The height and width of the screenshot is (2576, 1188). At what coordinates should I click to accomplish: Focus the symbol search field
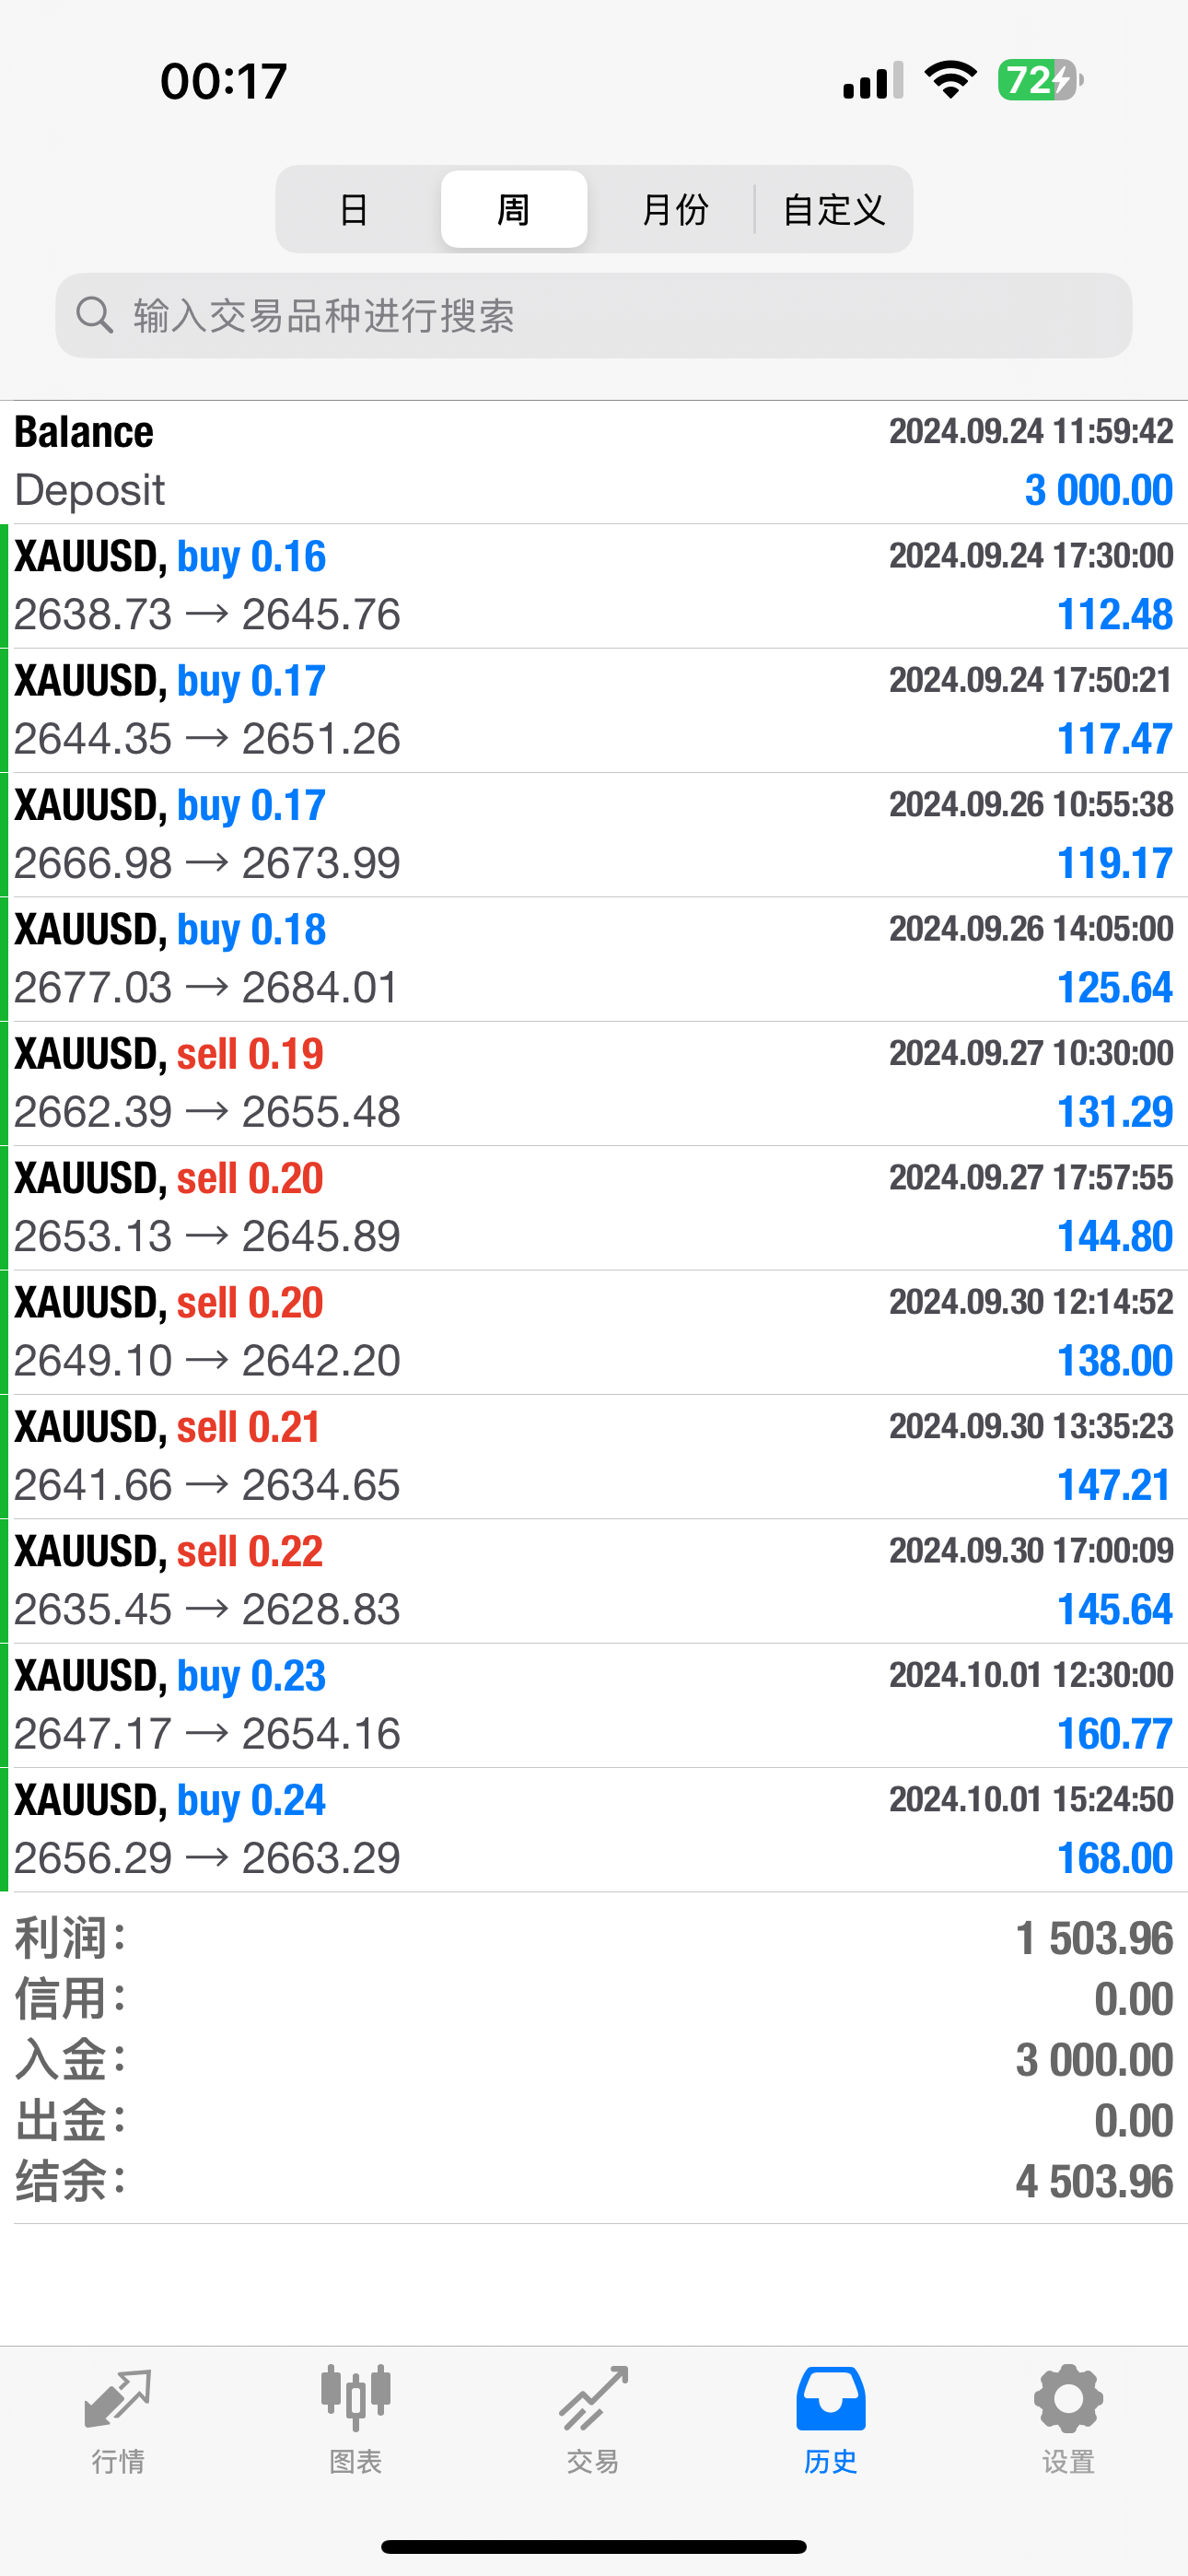click(594, 315)
